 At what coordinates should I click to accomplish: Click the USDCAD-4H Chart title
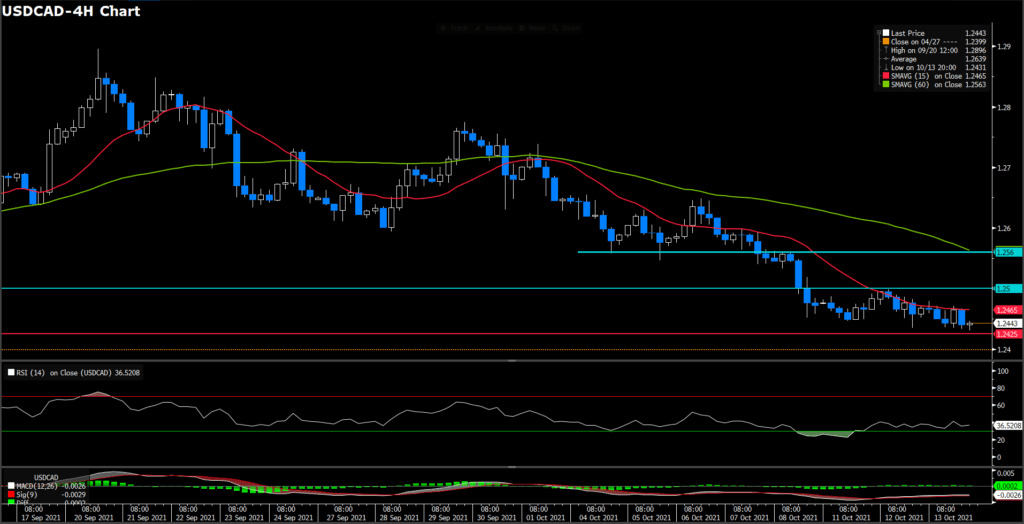[71, 11]
